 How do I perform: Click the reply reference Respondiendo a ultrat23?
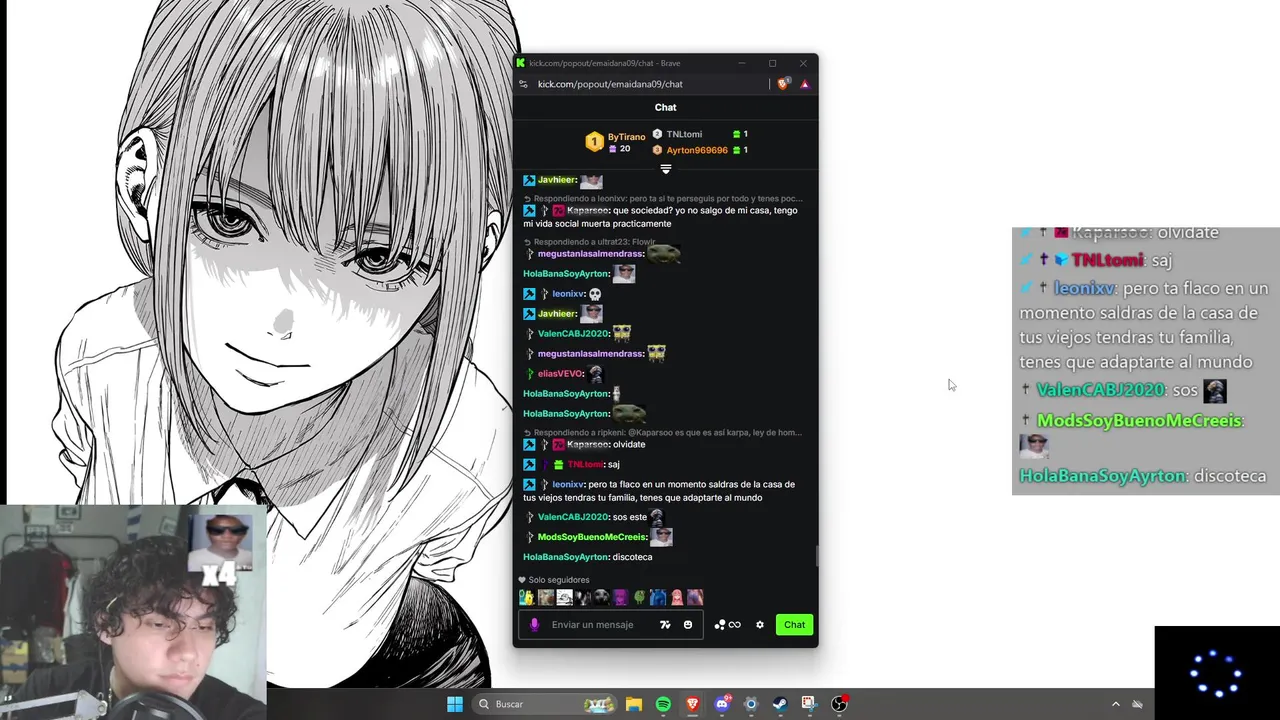point(590,242)
